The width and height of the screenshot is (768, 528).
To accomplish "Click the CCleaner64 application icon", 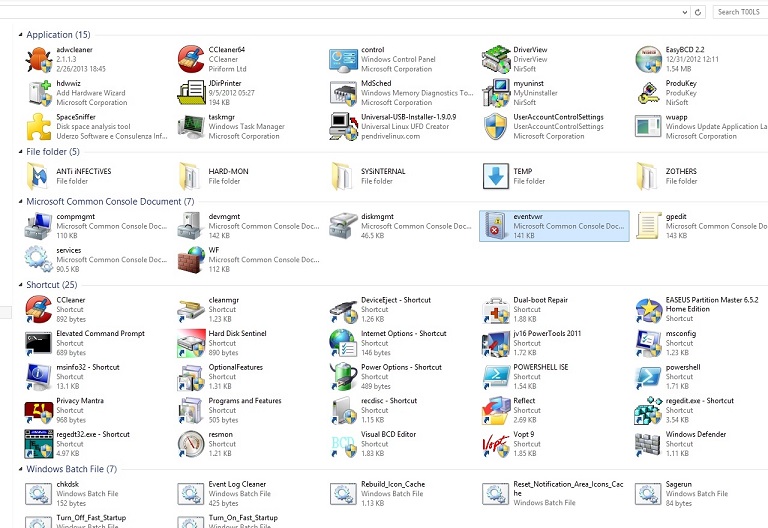I will (x=191, y=59).
